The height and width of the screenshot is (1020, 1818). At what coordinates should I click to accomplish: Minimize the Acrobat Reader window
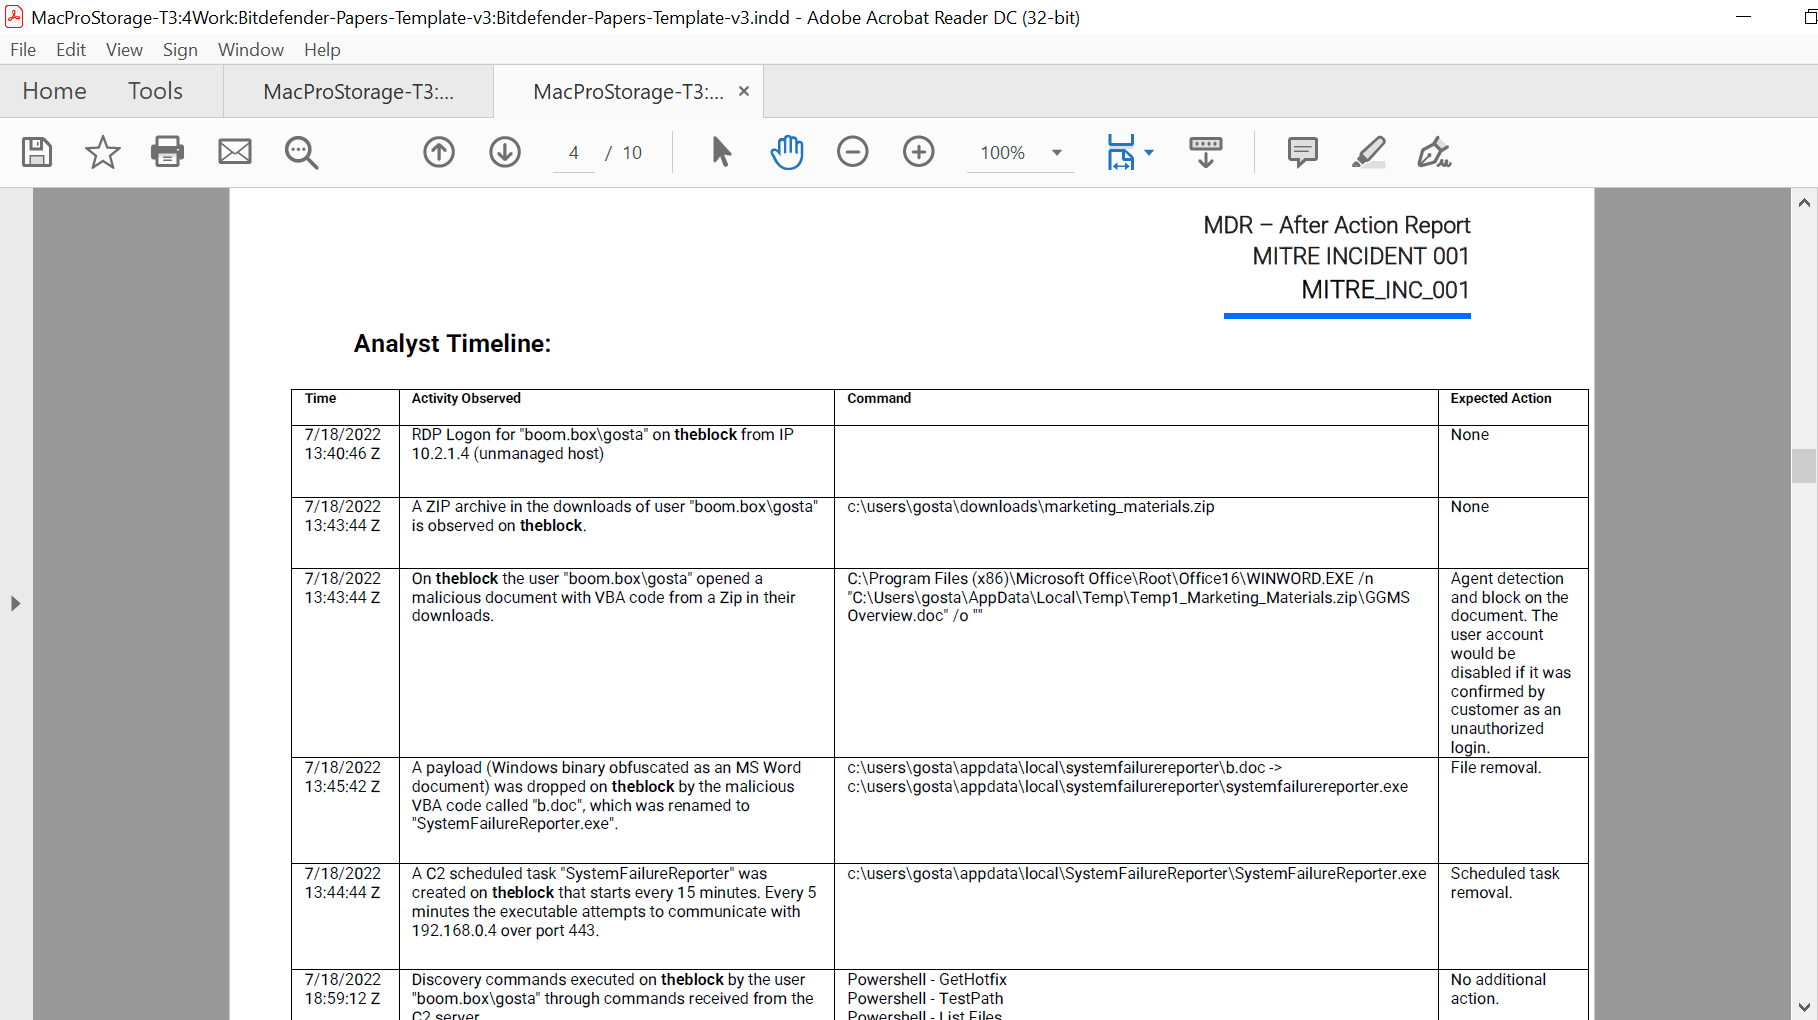coord(1743,17)
